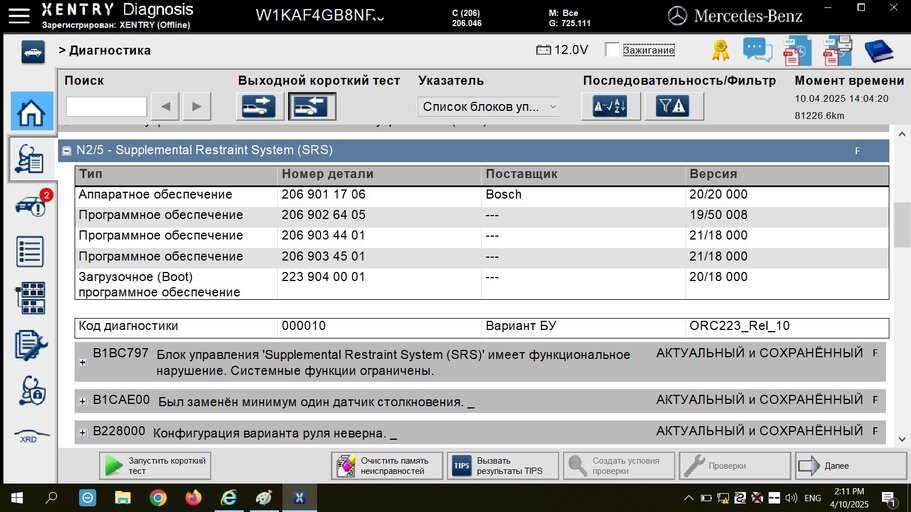Click the vertical scrollbar thumb
The image size is (911, 512).
pos(902,225)
